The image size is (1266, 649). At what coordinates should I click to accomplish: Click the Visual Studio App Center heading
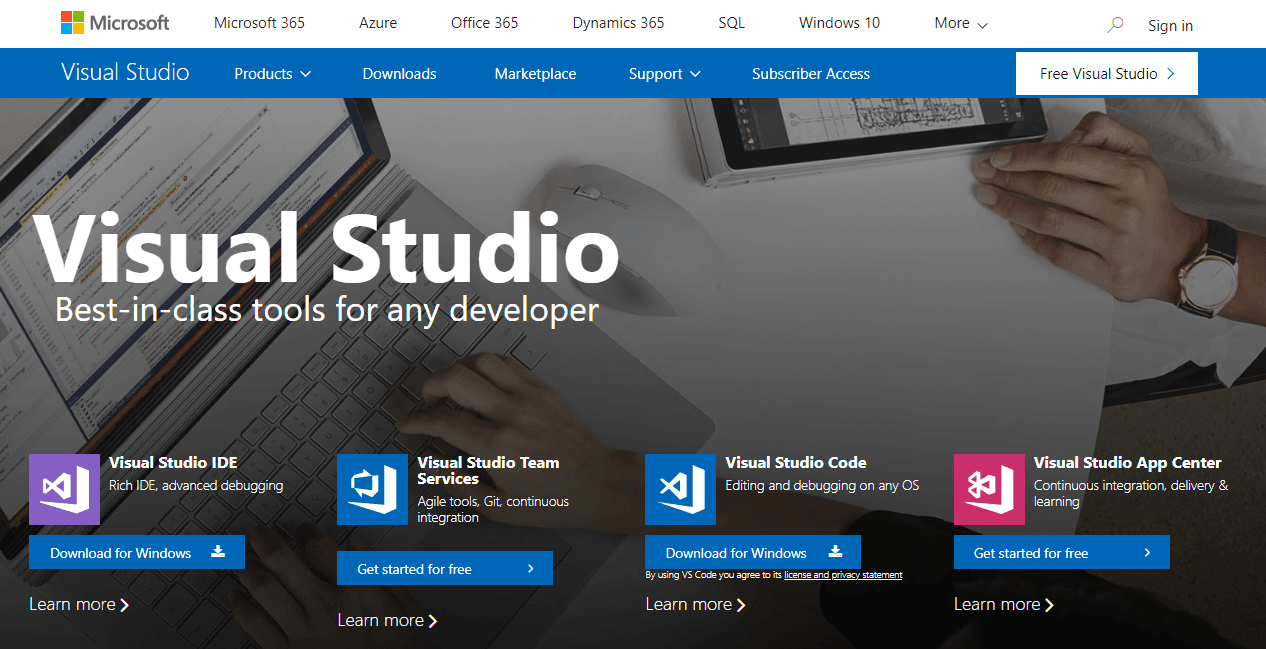(x=1128, y=462)
